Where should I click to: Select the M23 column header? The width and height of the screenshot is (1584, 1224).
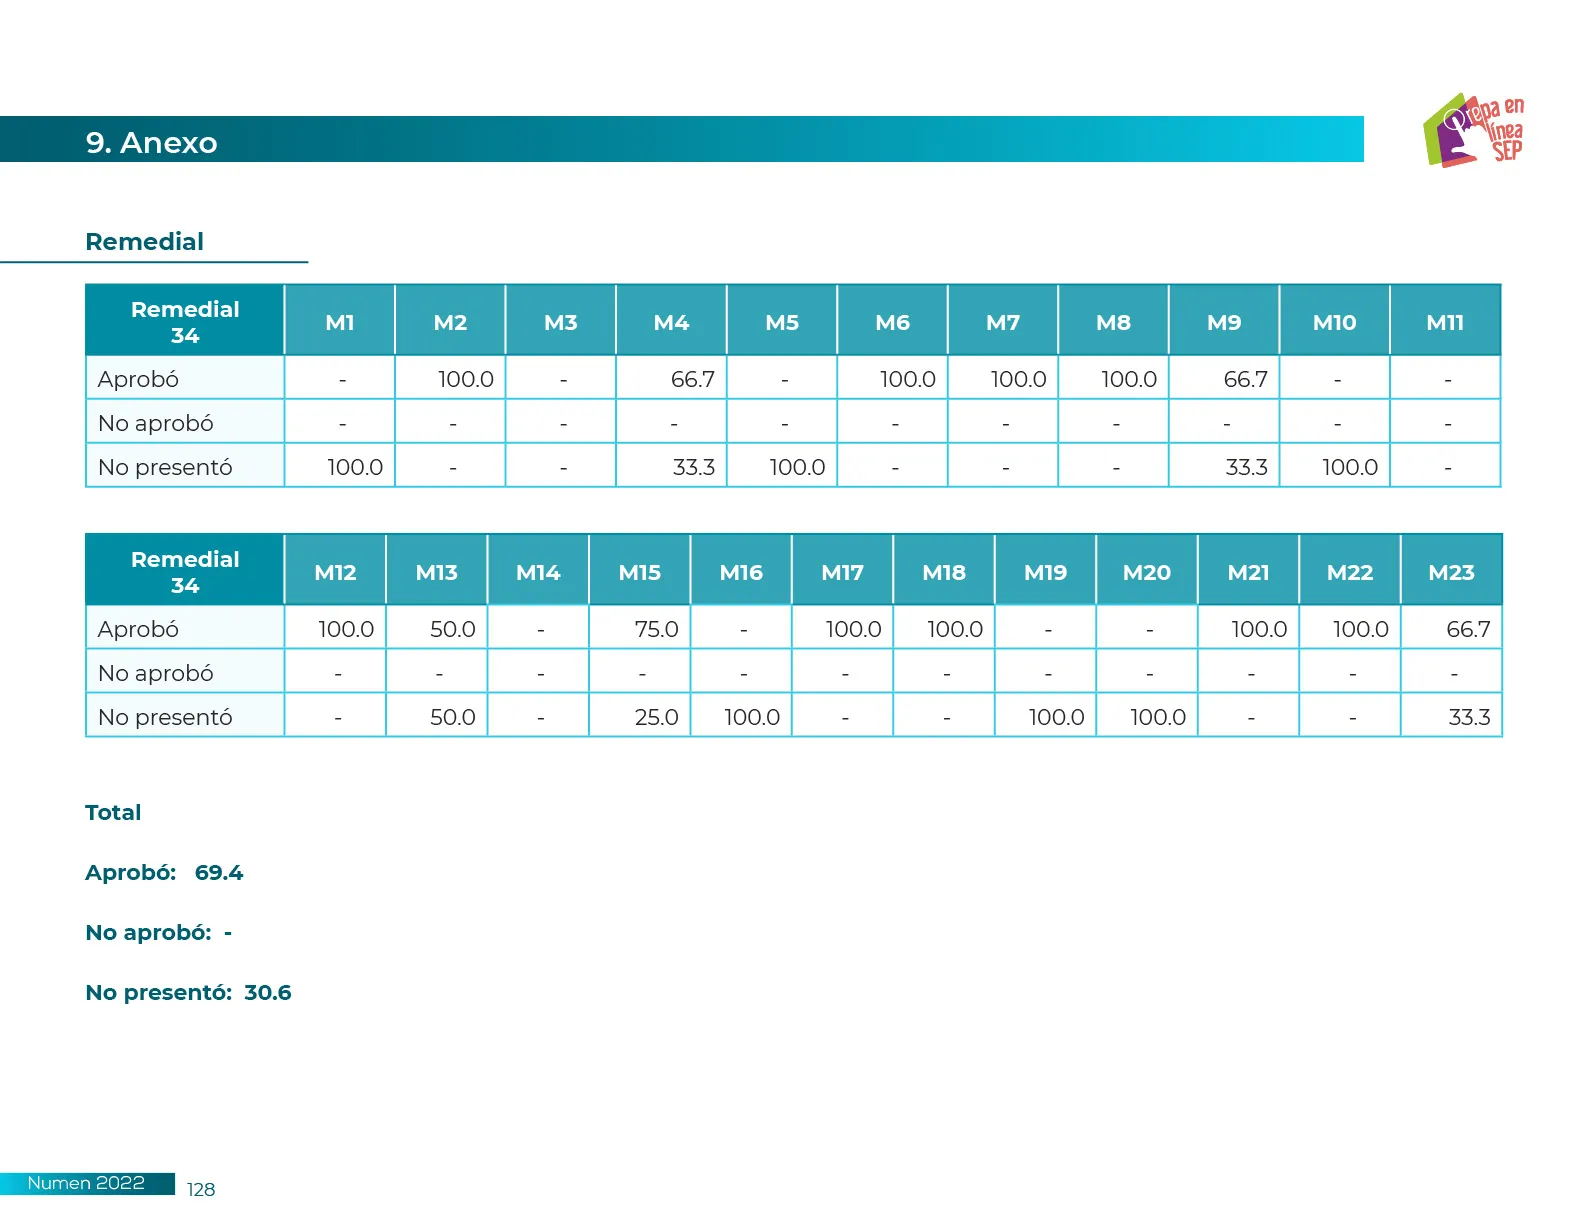(1451, 572)
